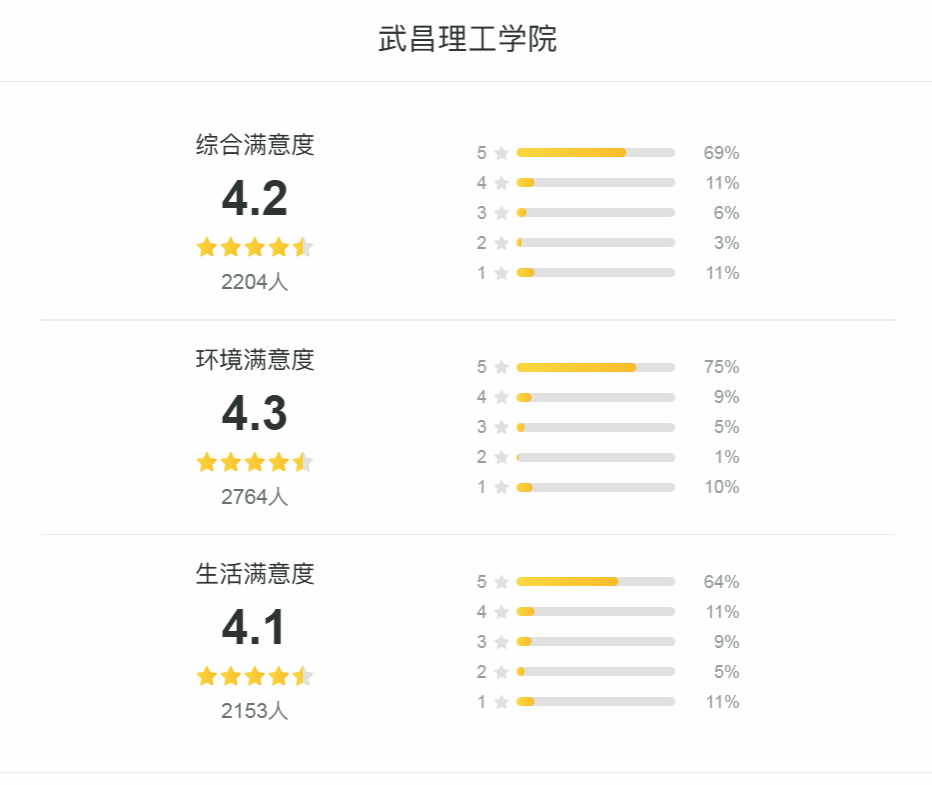Click the 2-star row icon in 环境满意度
Image resolution: width=932 pixels, height=785 pixels.
502,457
